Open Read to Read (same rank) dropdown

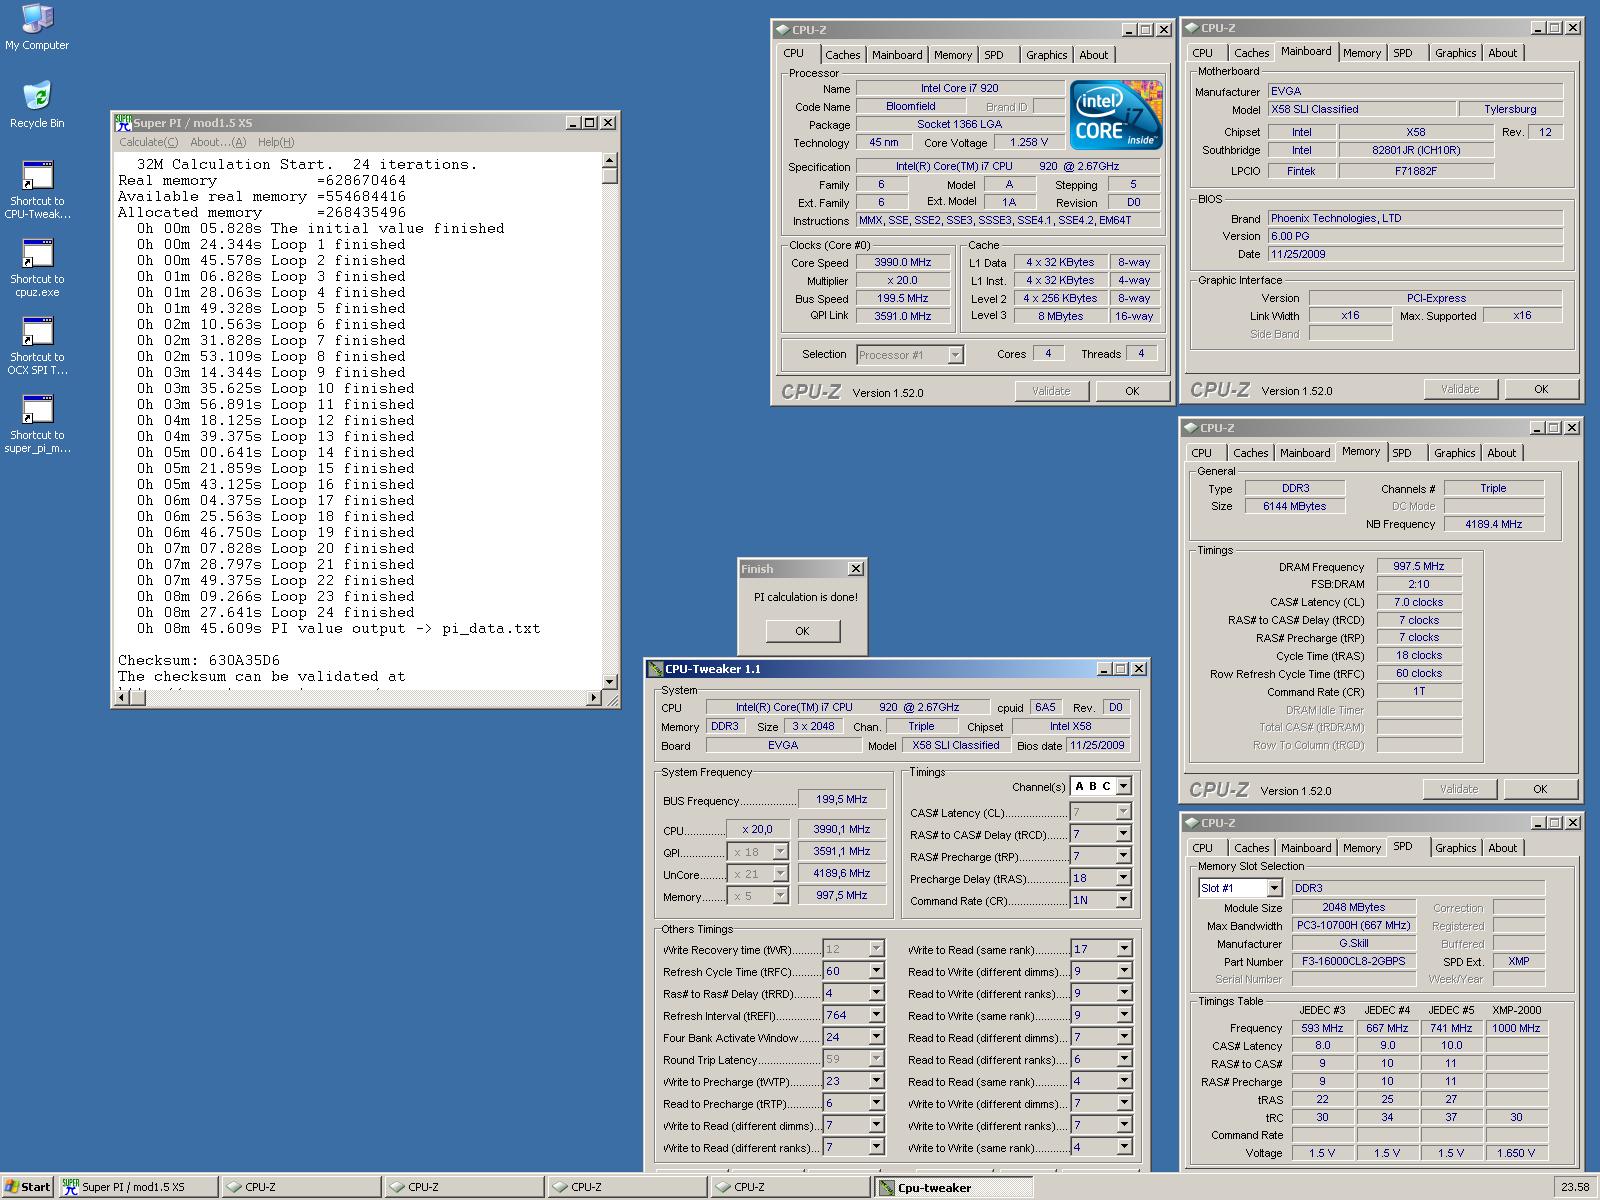tap(1123, 1081)
